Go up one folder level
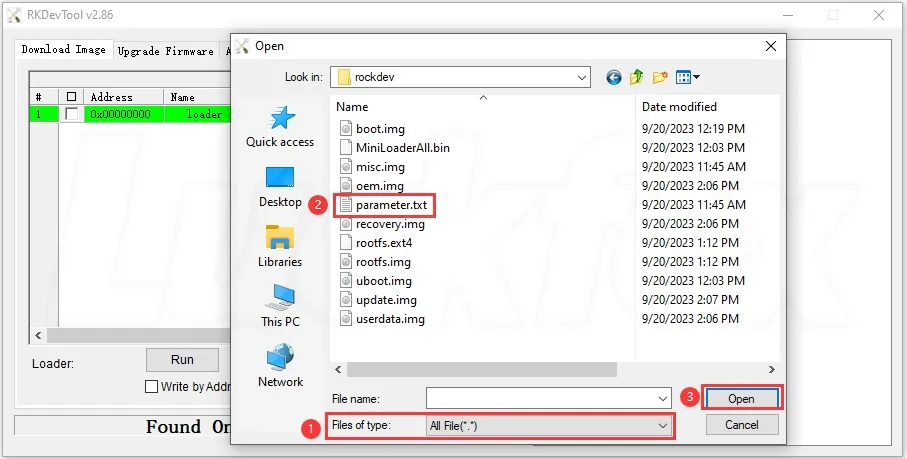The height and width of the screenshot is (459, 907). click(x=636, y=77)
